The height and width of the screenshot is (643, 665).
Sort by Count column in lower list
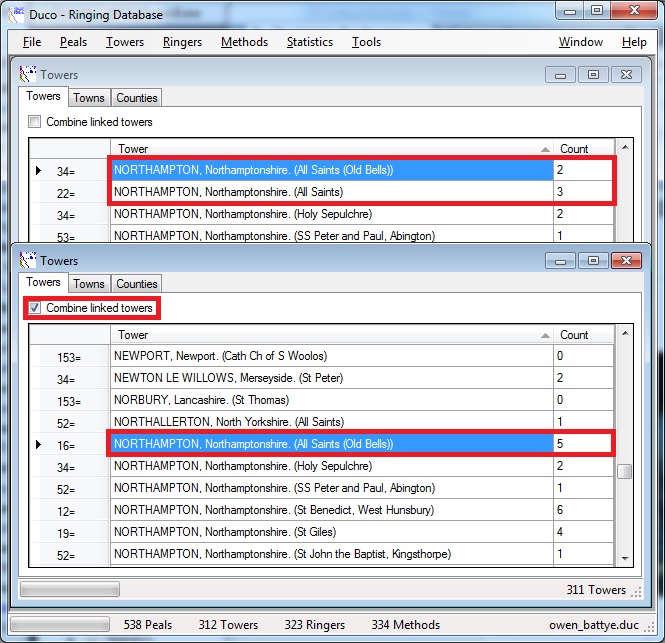click(582, 335)
